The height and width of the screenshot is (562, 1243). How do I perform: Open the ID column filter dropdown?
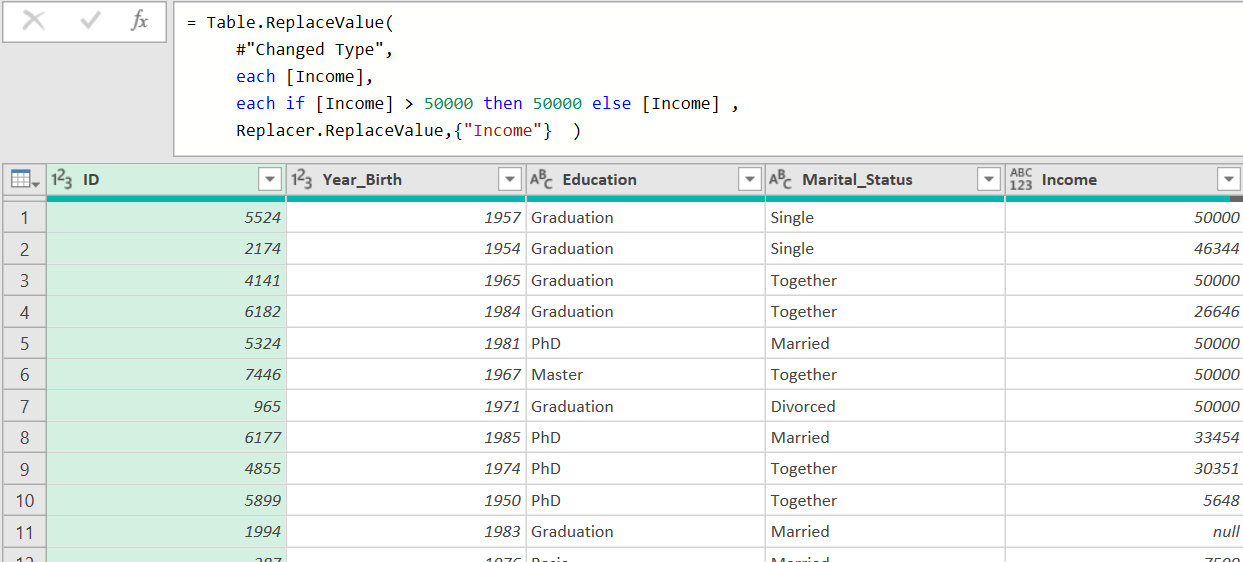click(x=270, y=180)
